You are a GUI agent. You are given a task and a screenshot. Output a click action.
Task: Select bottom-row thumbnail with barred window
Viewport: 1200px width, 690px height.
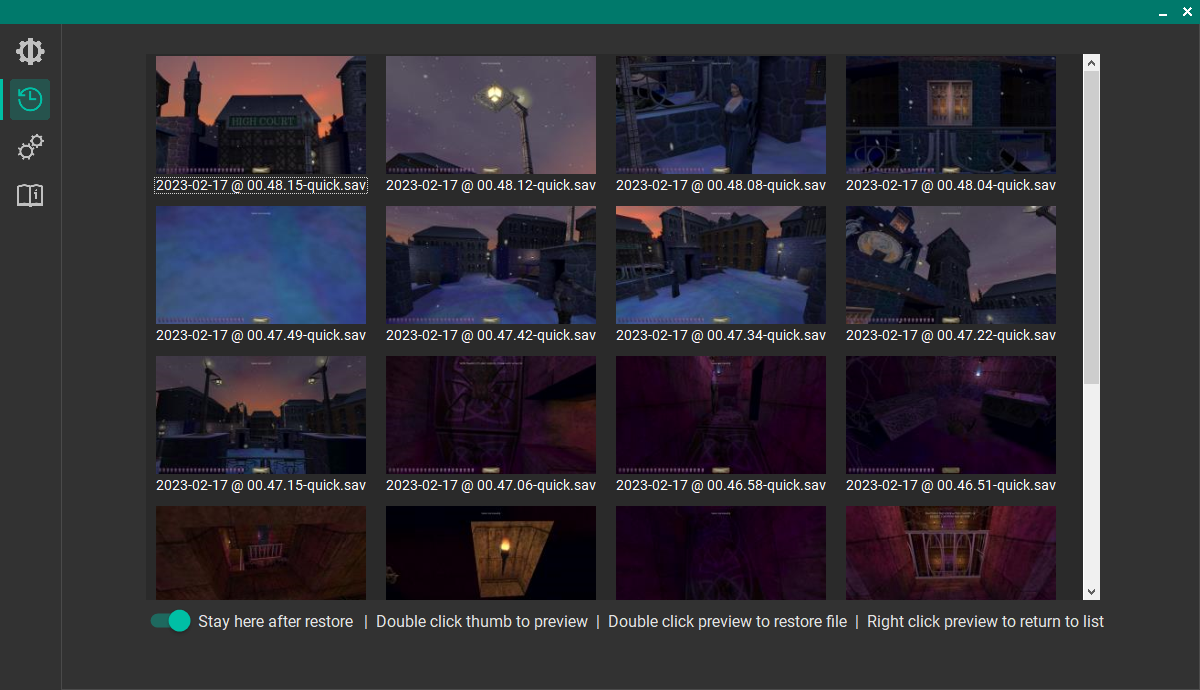coord(951,553)
